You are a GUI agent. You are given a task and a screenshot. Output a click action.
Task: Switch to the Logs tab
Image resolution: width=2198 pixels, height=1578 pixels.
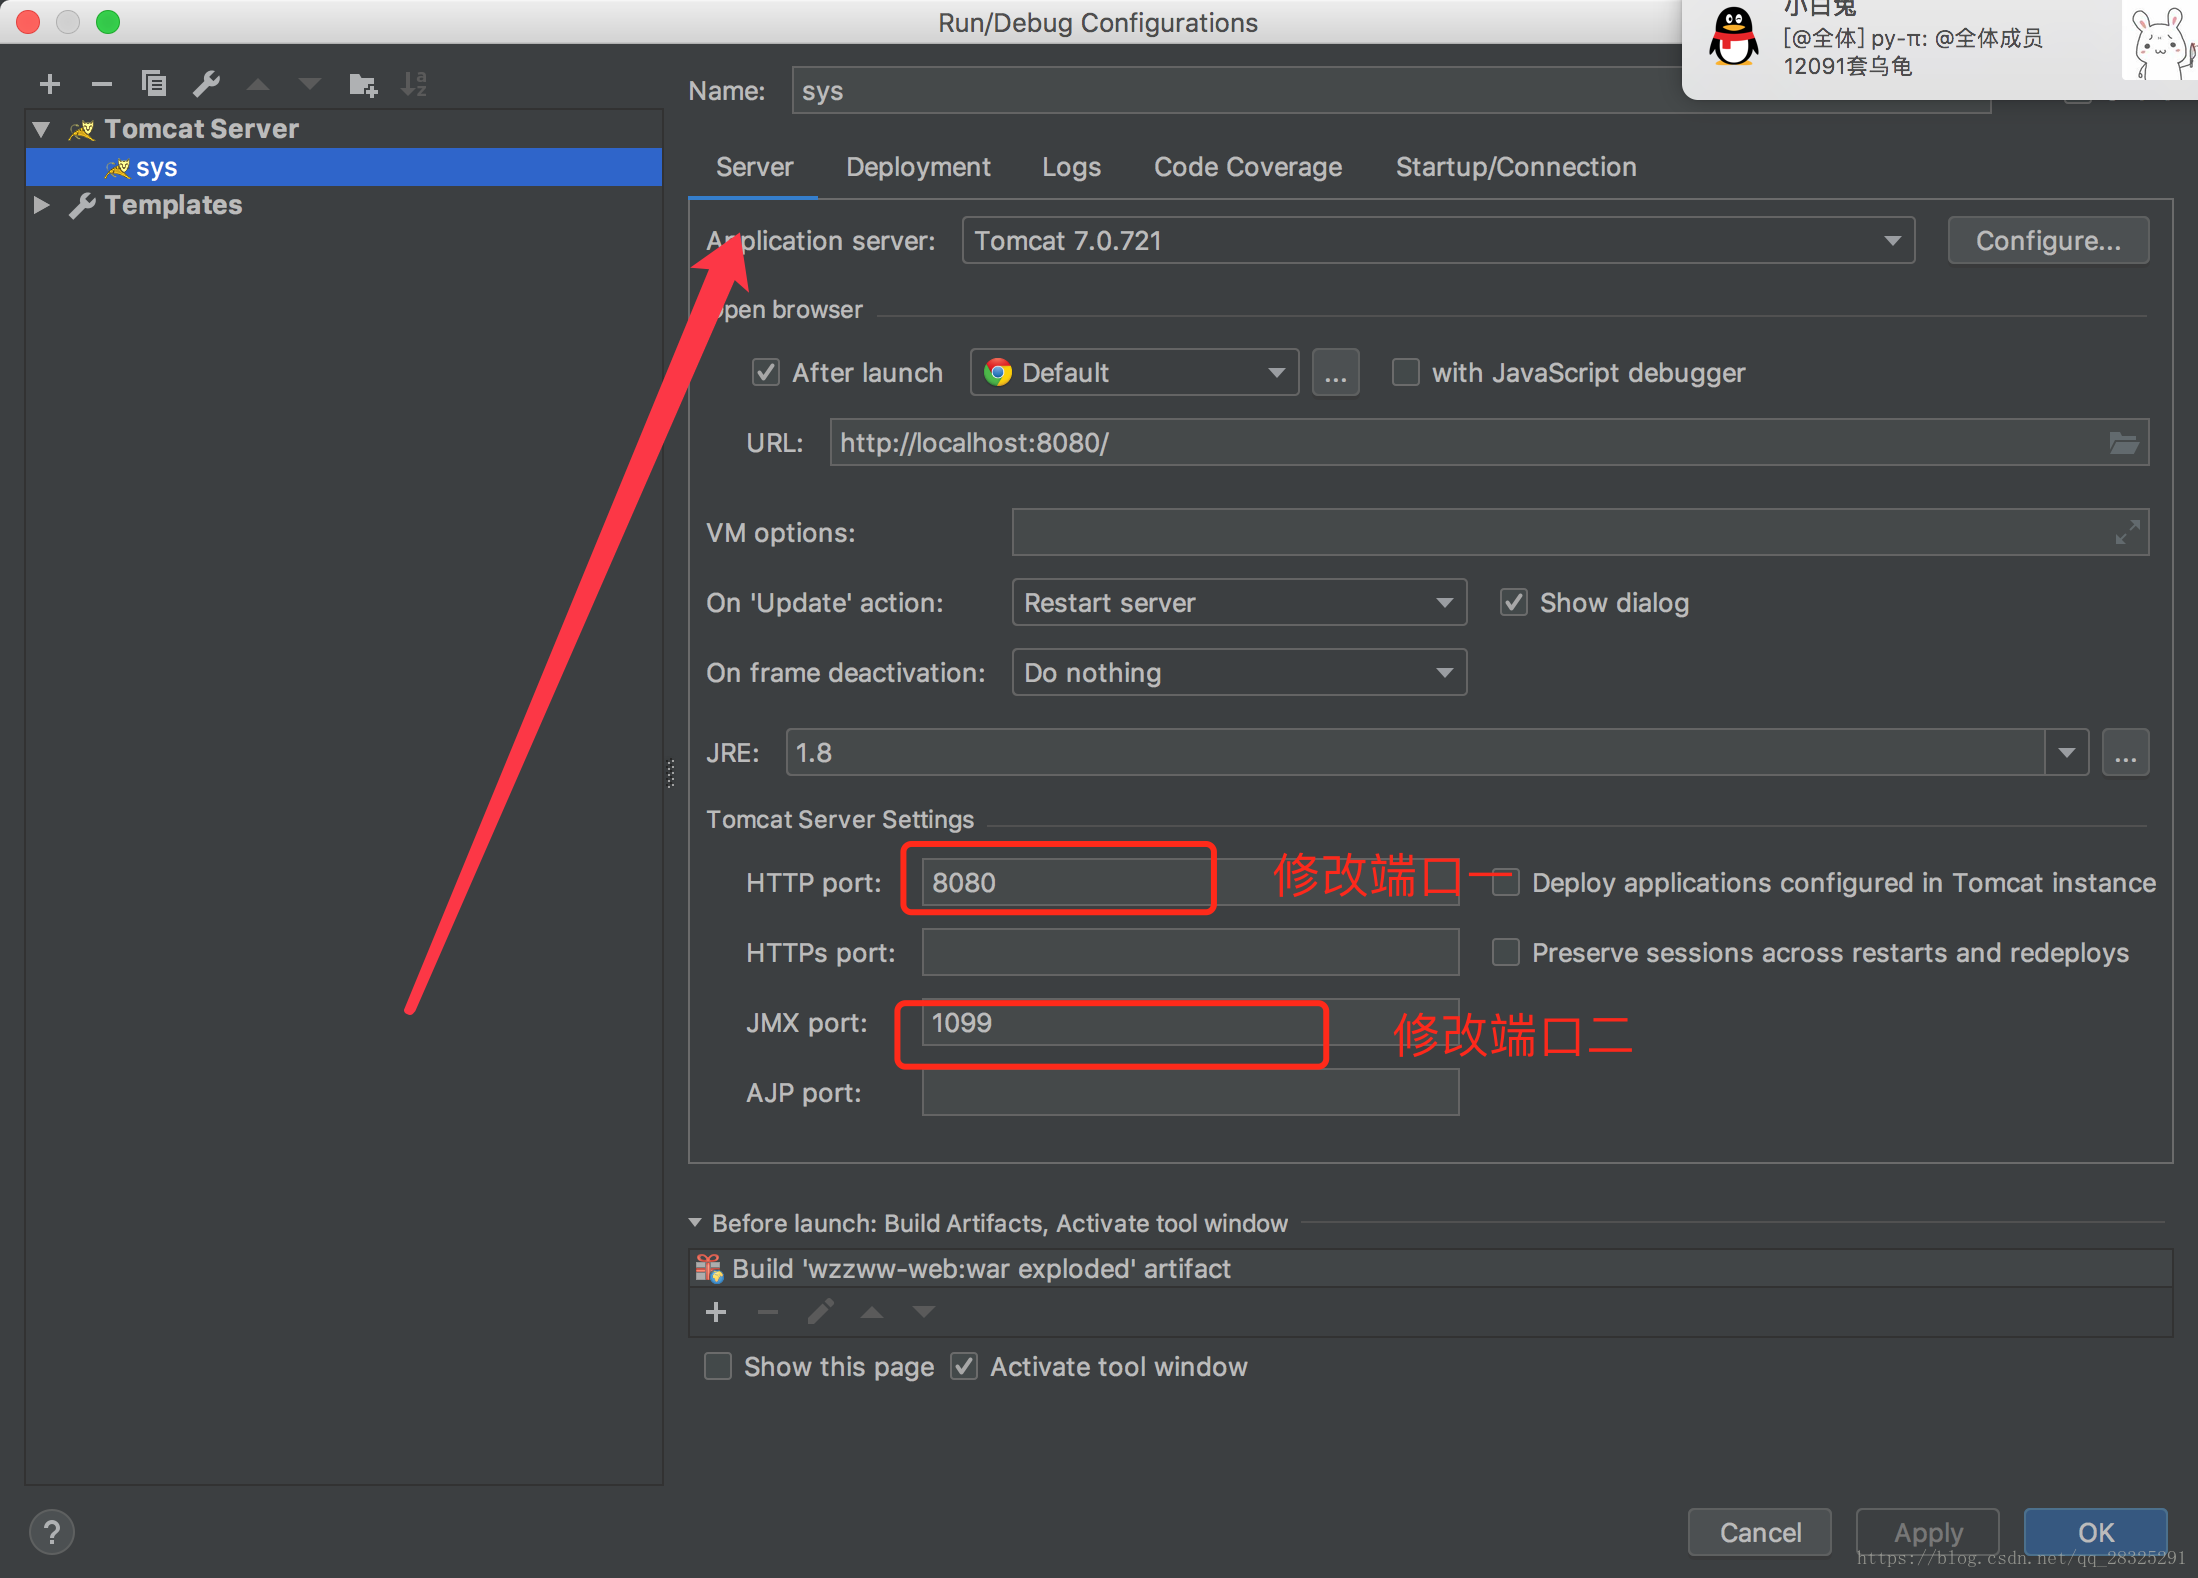1071,167
